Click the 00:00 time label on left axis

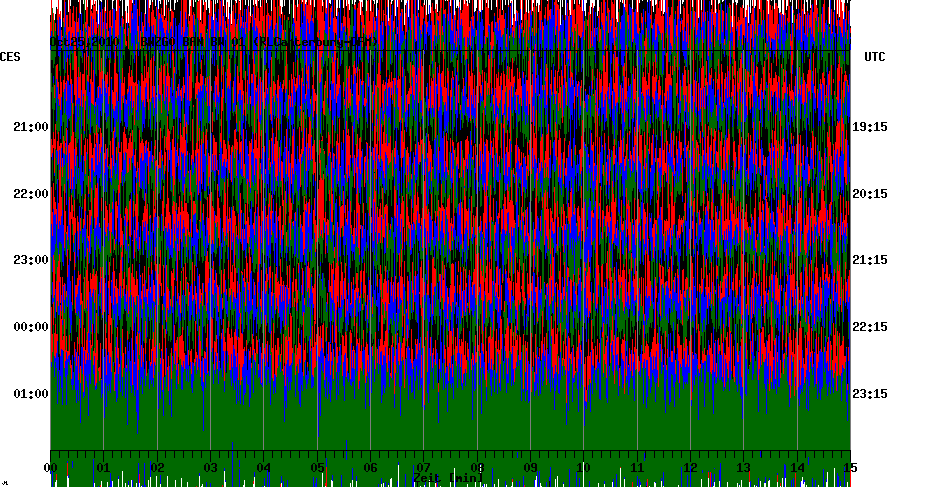(x=30, y=327)
